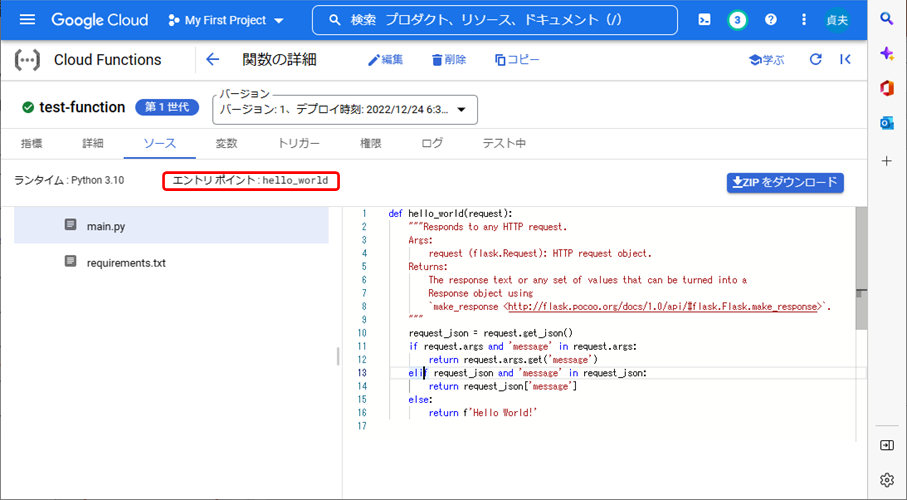Click the back arrow beside 関数の詳細
Screen dimensions: 907x500
tap(212, 60)
